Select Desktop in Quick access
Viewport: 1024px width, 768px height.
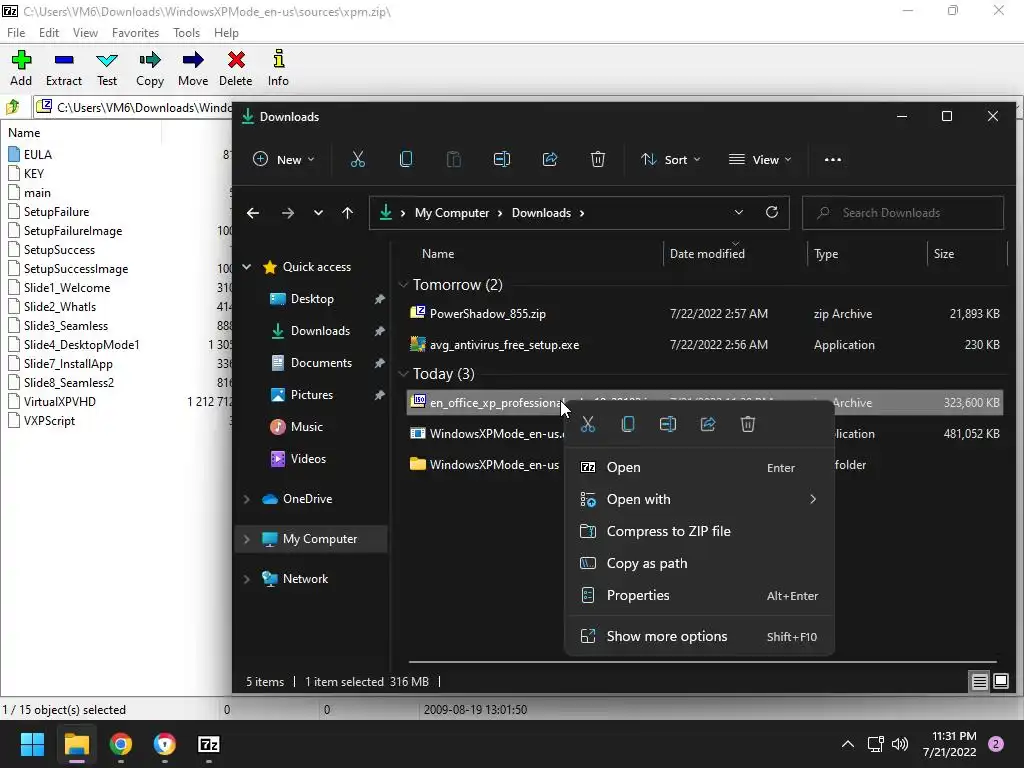(x=312, y=298)
